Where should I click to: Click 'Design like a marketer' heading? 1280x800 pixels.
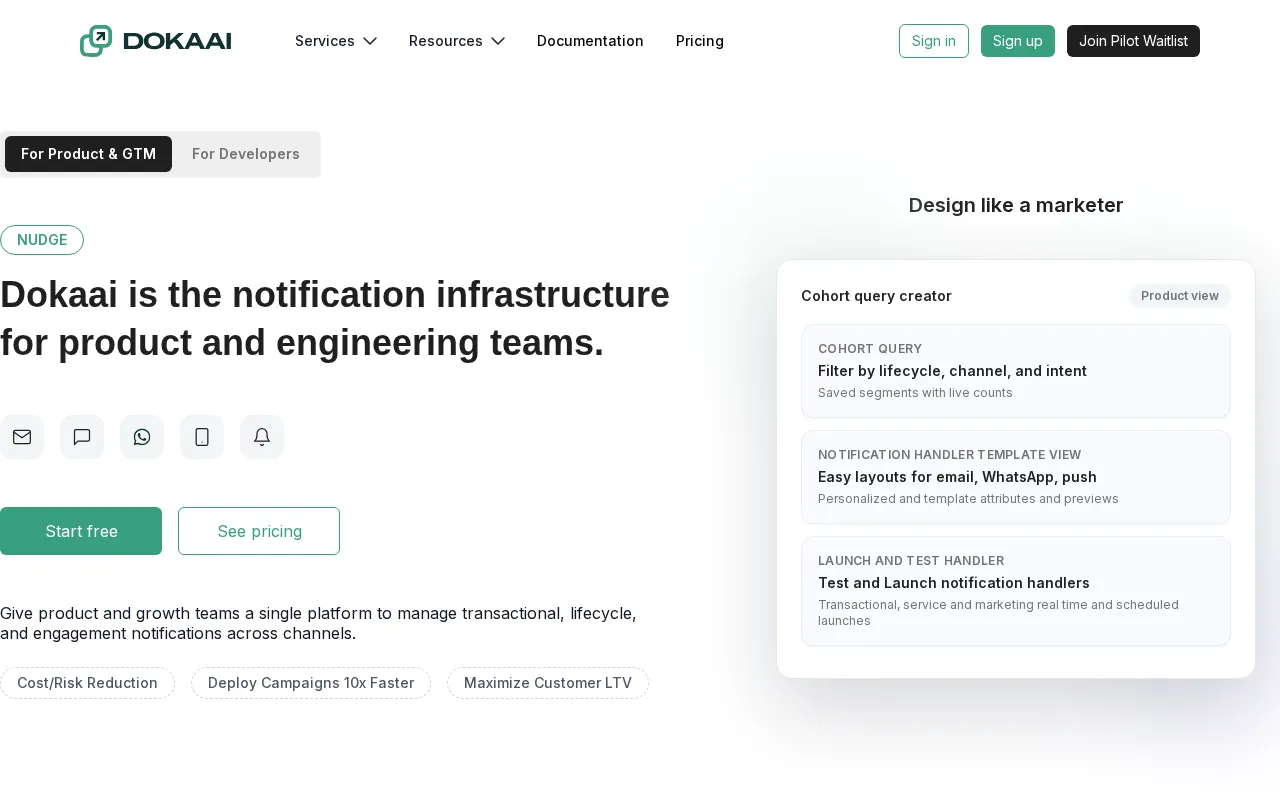(x=1016, y=205)
